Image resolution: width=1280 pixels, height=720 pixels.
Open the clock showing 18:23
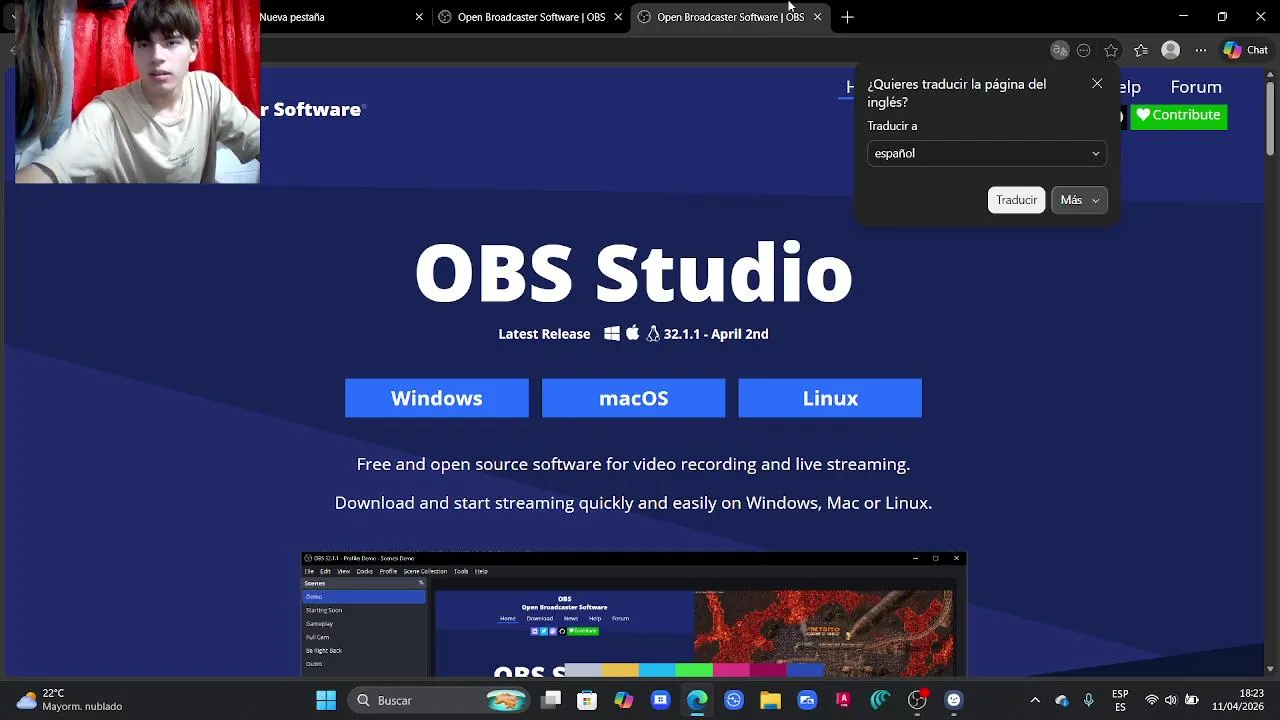(x=1238, y=700)
